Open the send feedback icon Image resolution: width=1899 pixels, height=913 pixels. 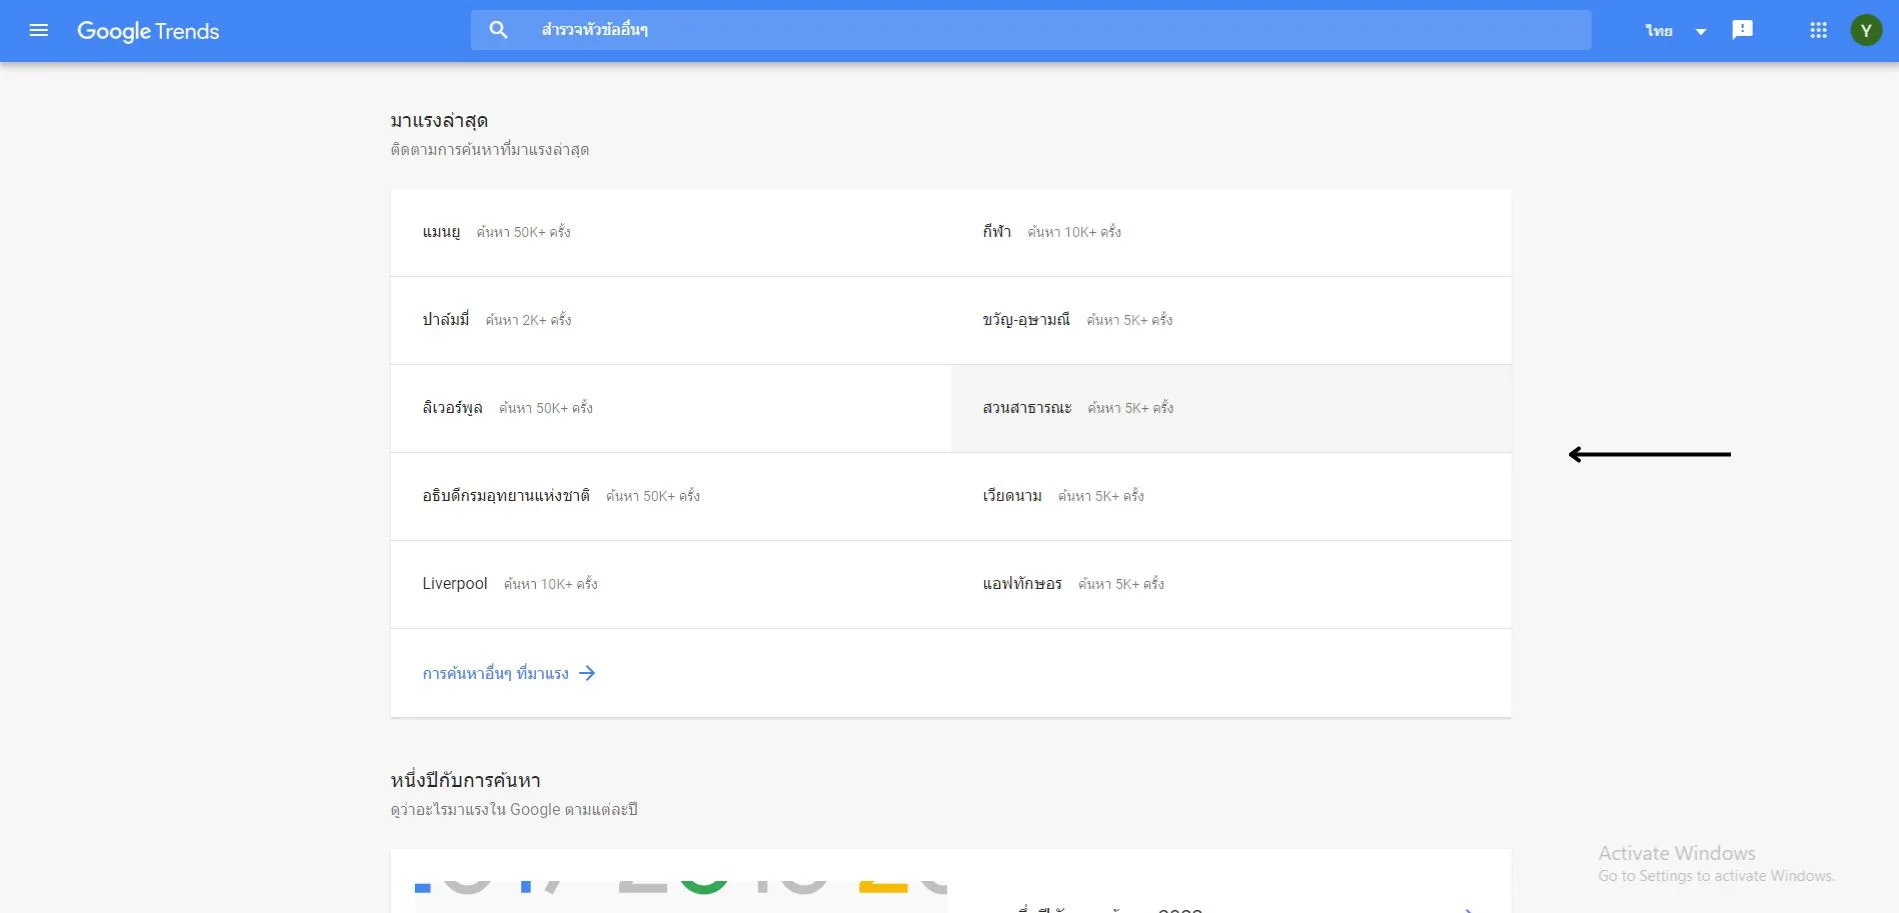tap(1742, 30)
